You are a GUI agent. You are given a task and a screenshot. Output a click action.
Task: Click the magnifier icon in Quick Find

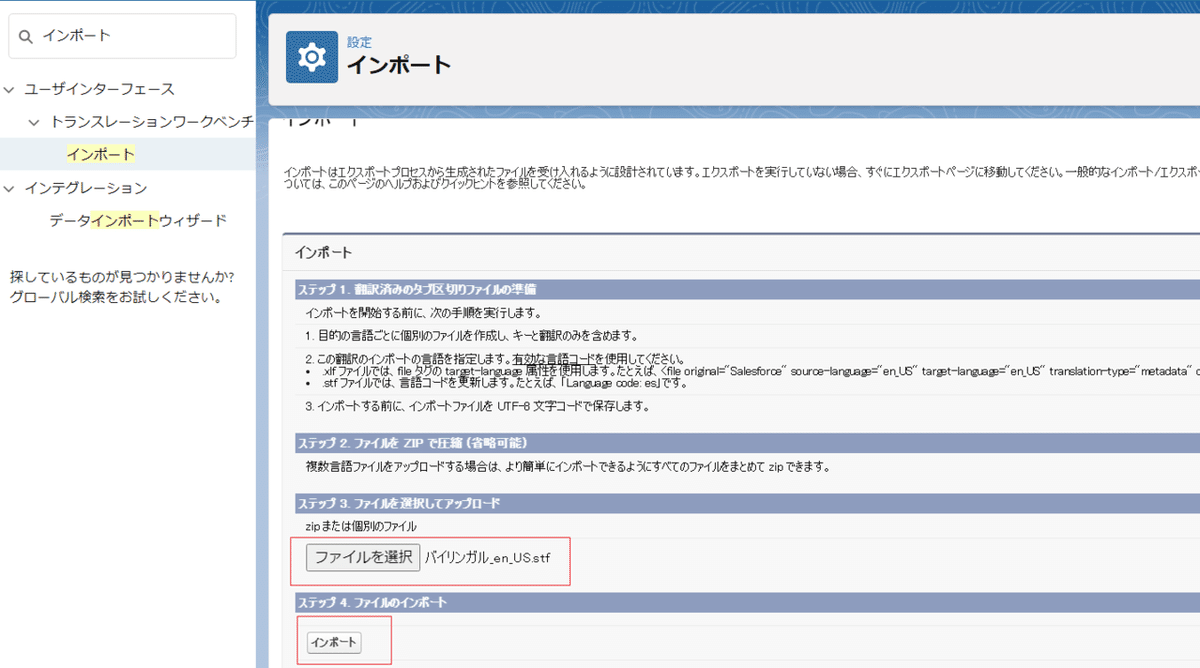click(x=25, y=36)
